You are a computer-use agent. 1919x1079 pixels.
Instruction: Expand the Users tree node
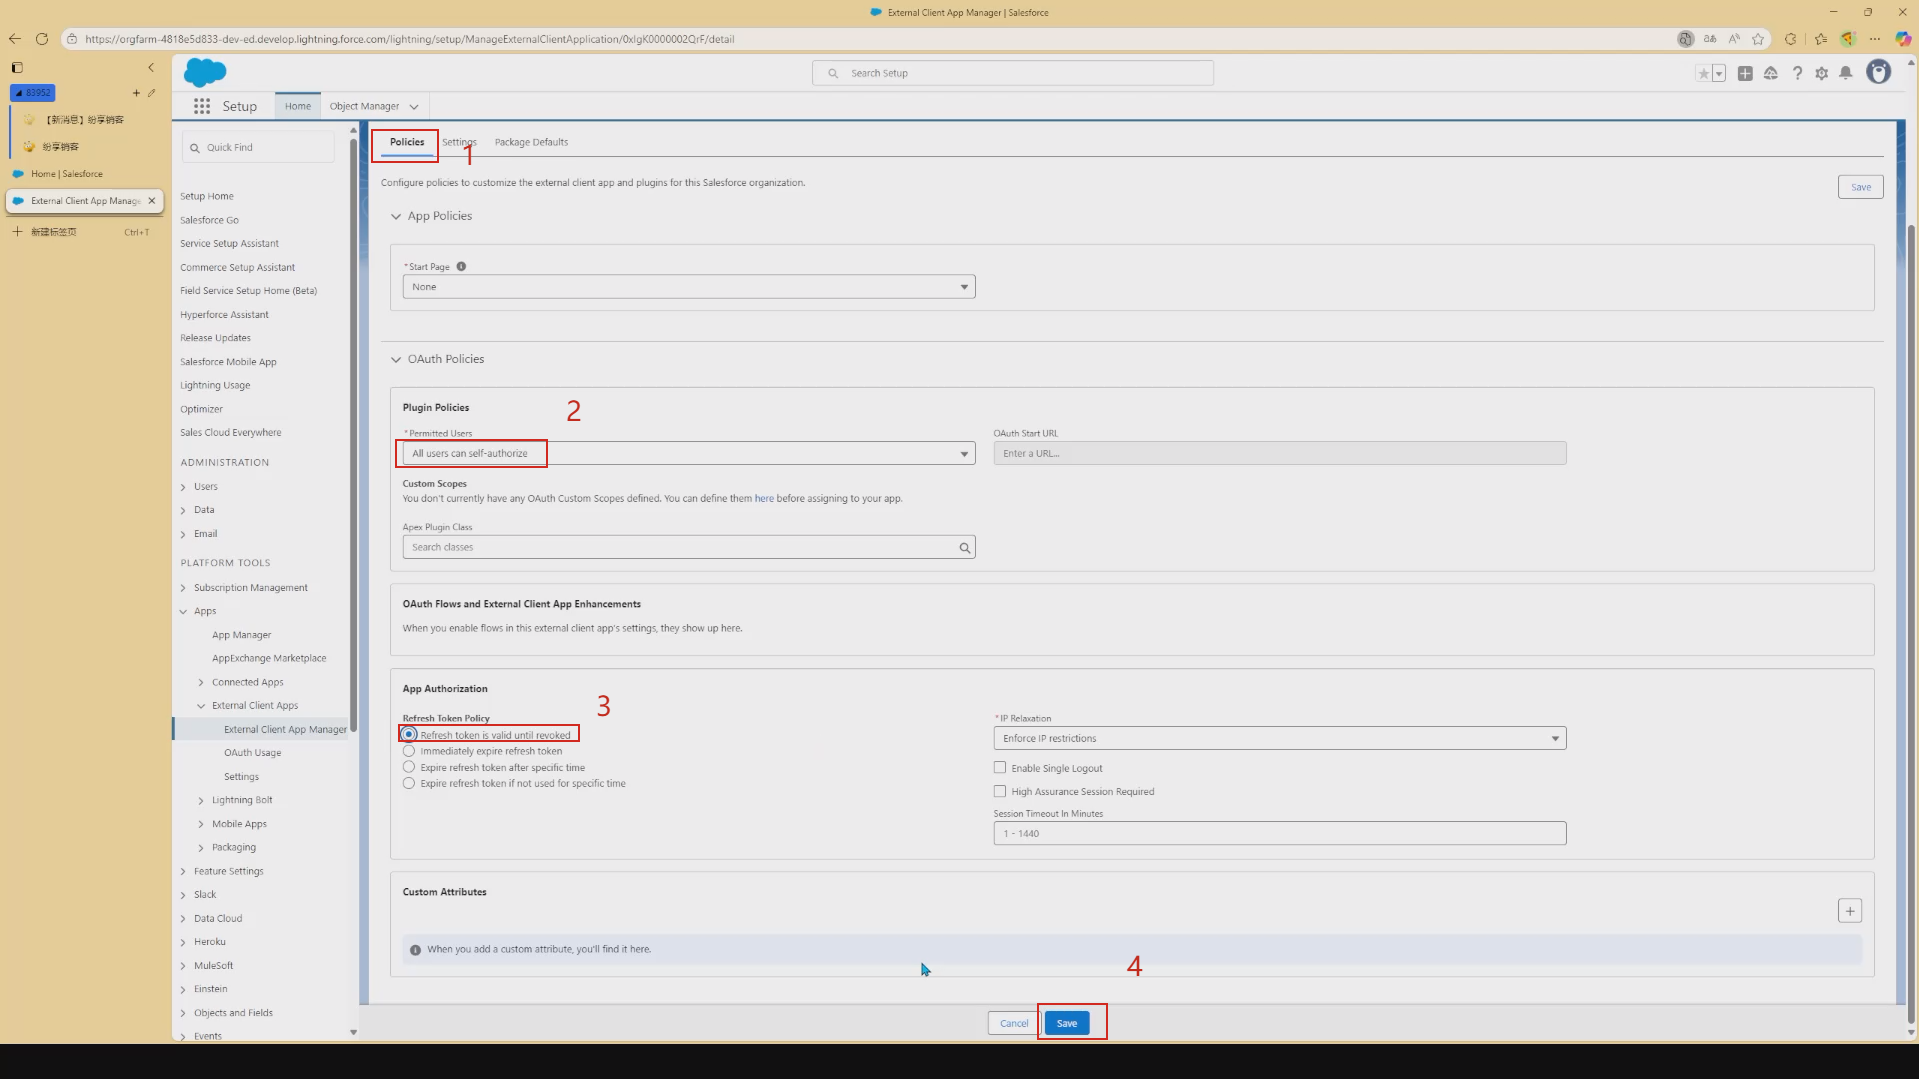[x=183, y=487]
